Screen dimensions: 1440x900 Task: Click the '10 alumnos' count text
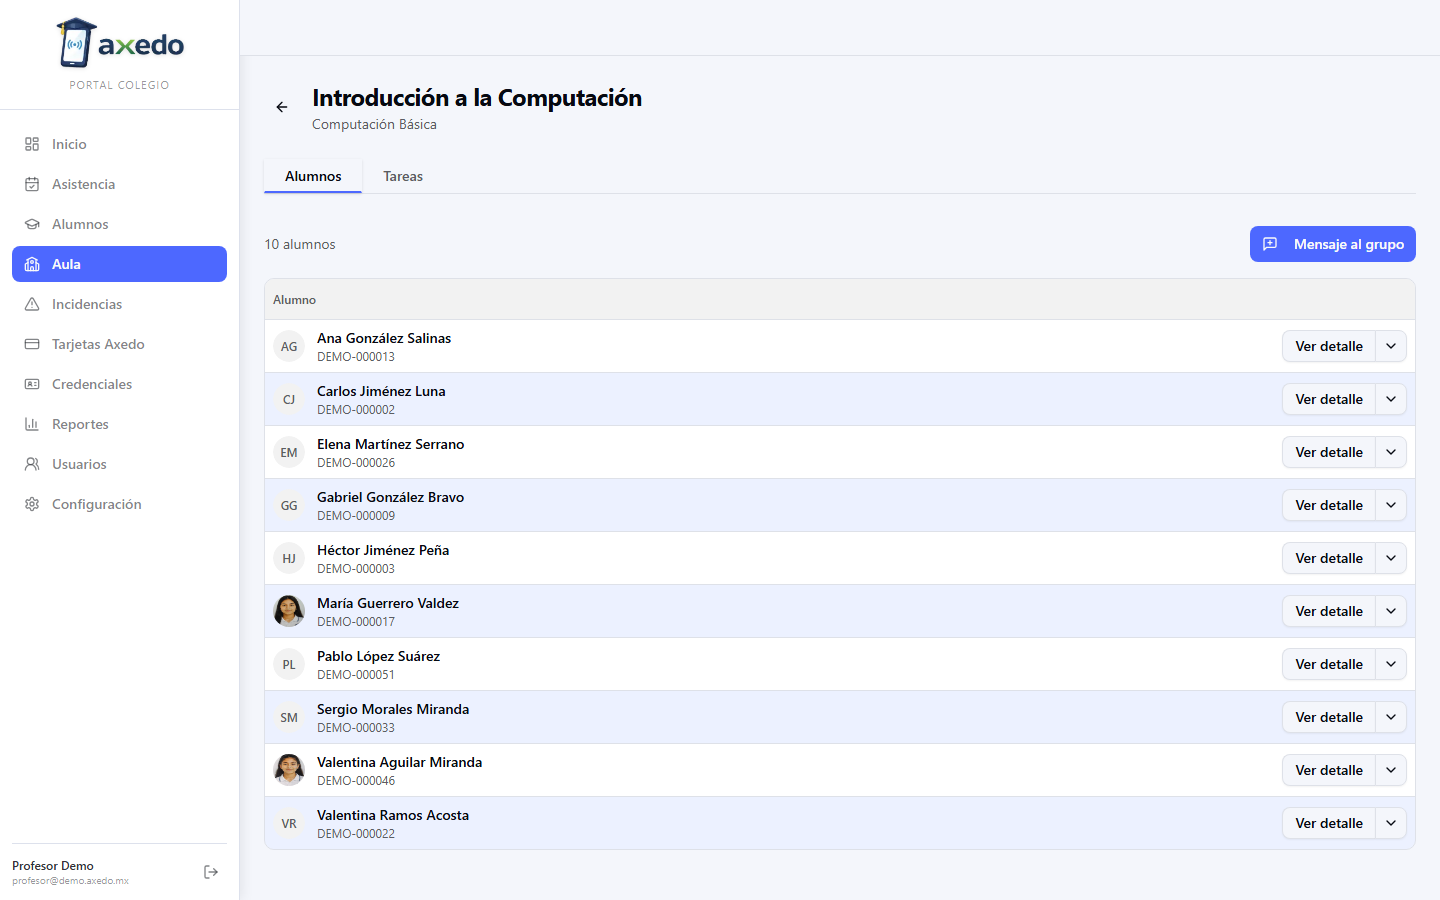pyautogui.click(x=300, y=244)
